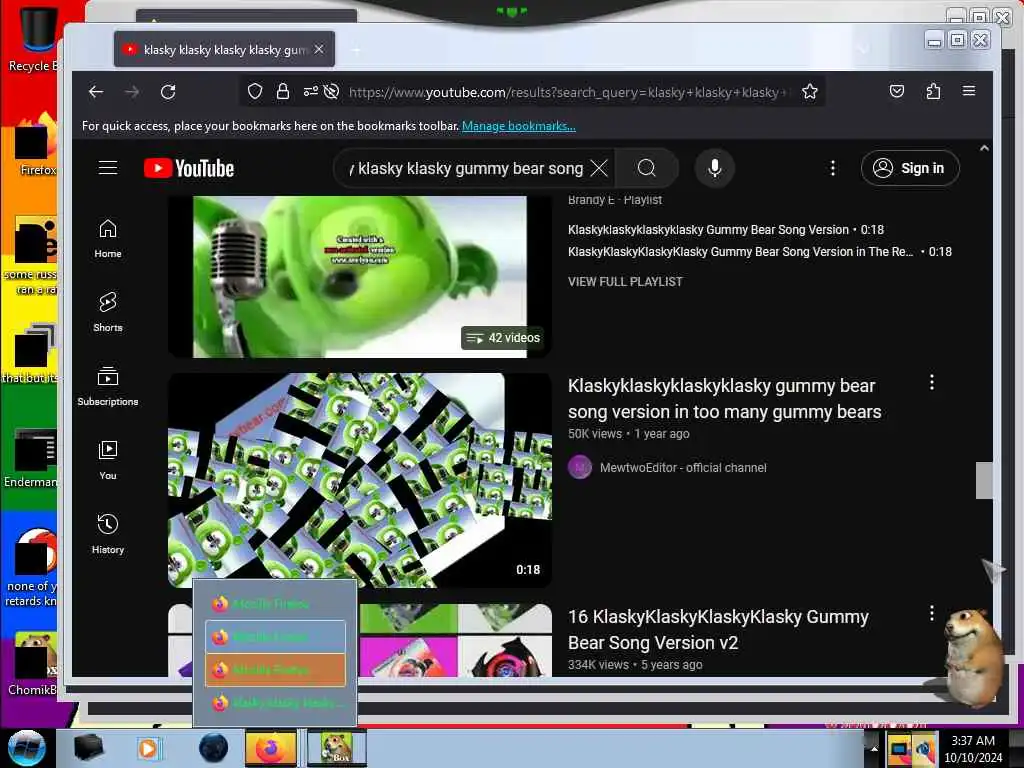
Task: Clear the YouTube search query
Action: click(x=599, y=168)
